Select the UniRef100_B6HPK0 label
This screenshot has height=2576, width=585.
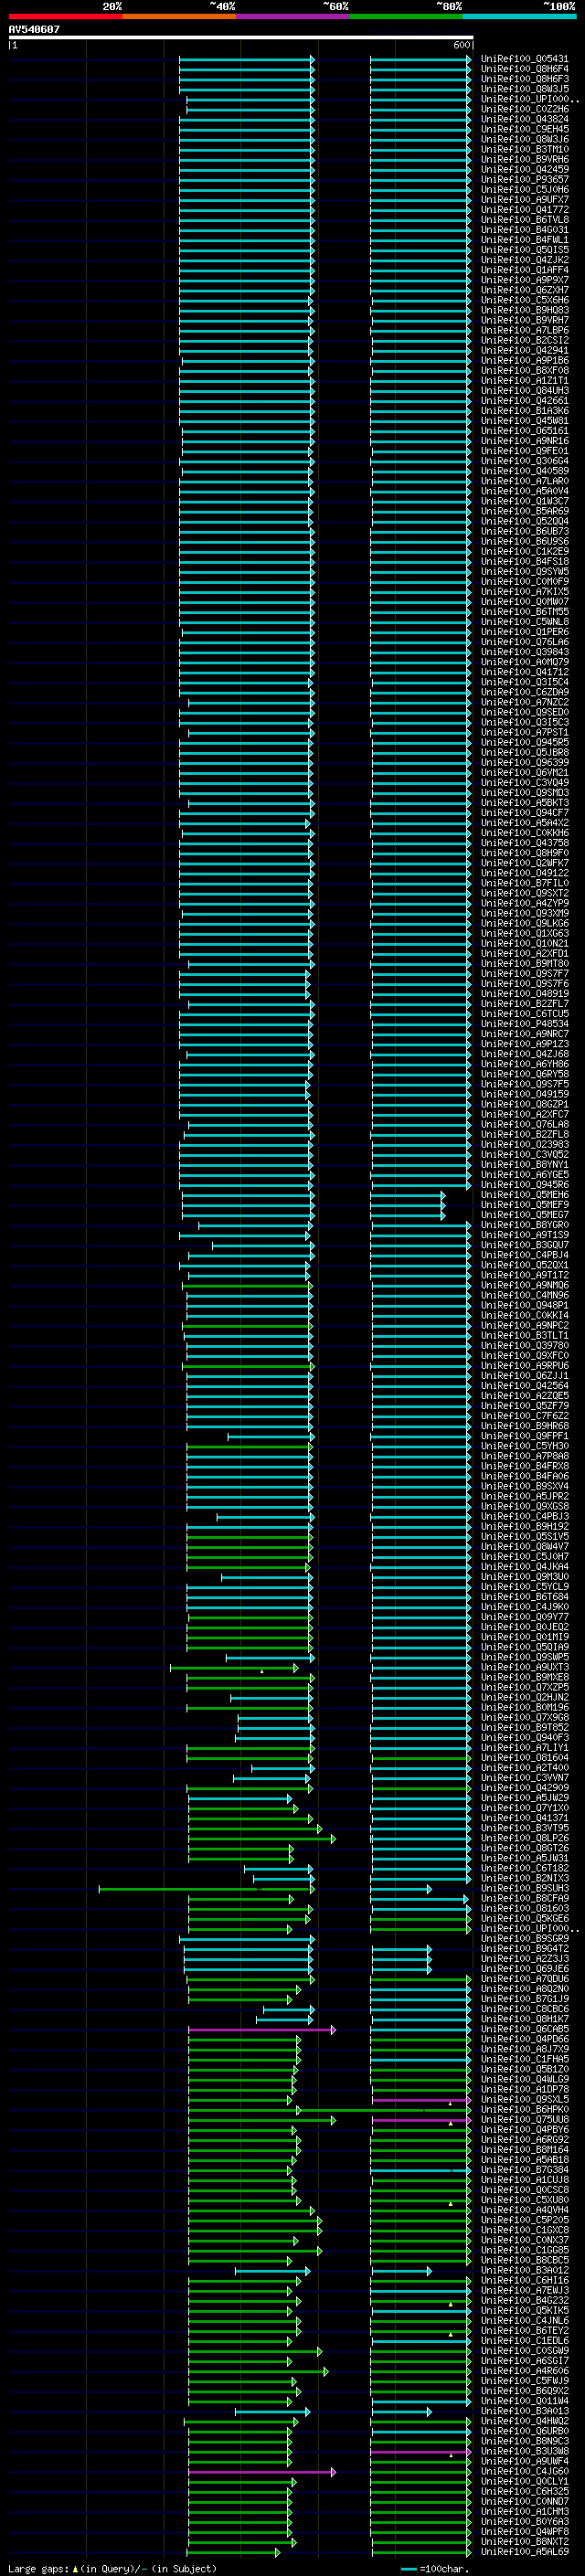pyautogui.click(x=525, y=2109)
